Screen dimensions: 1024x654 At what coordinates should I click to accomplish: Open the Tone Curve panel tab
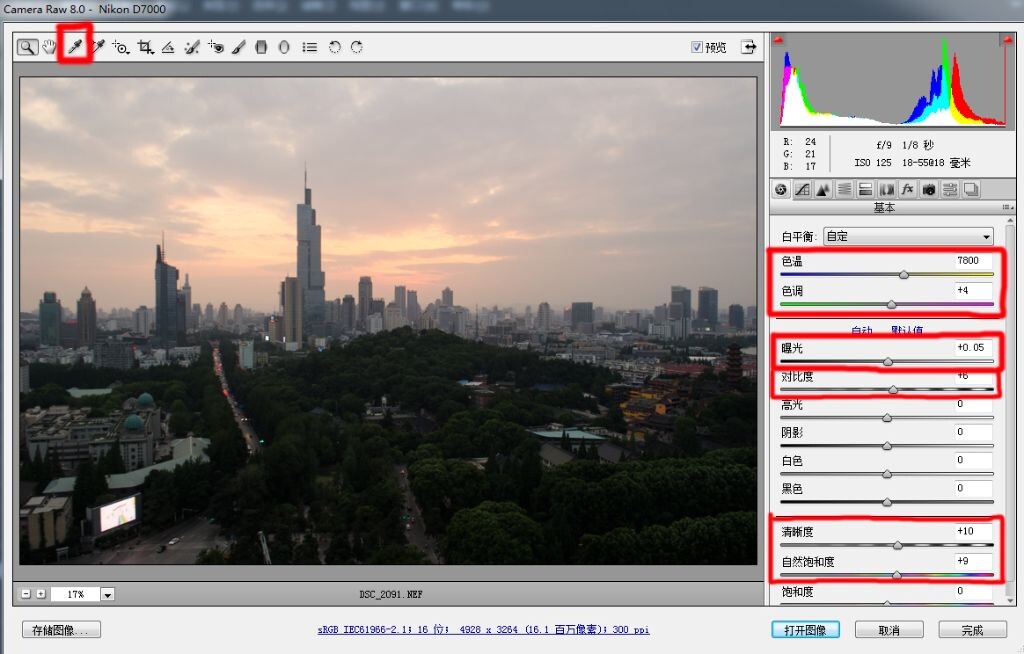click(x=802, y=190)
